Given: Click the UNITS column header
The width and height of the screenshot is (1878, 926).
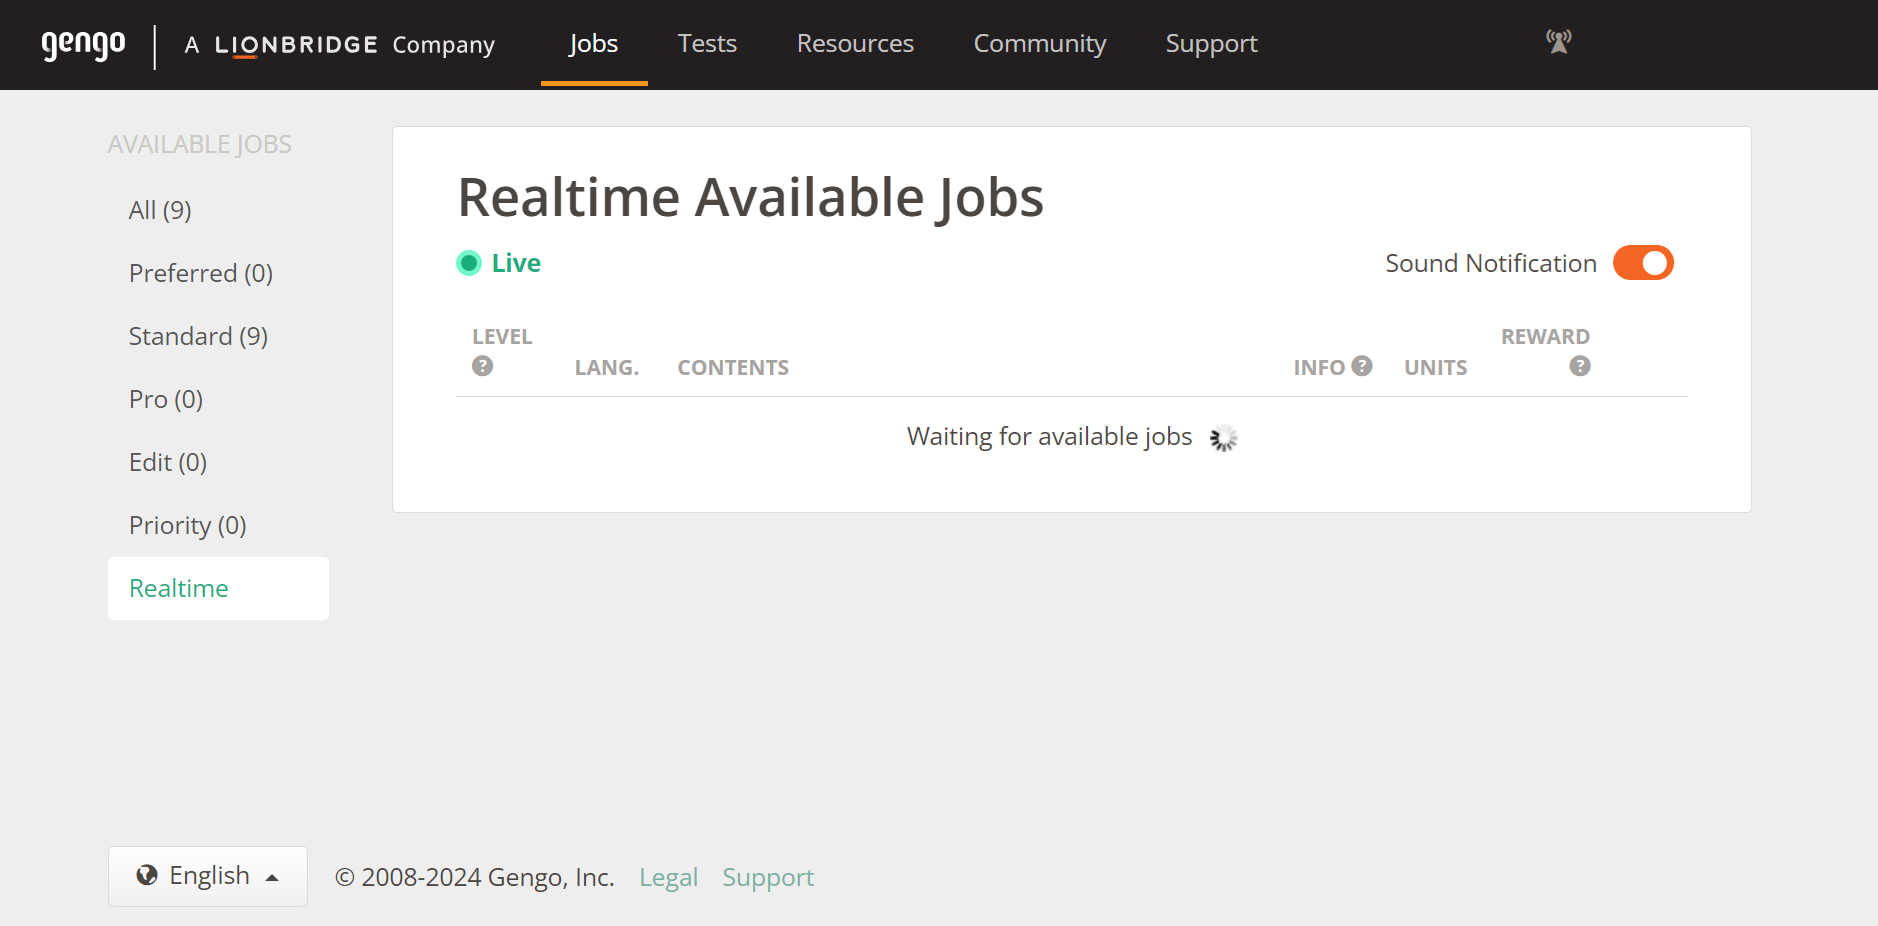Looking at the screenshot, I should (1436, 367).
